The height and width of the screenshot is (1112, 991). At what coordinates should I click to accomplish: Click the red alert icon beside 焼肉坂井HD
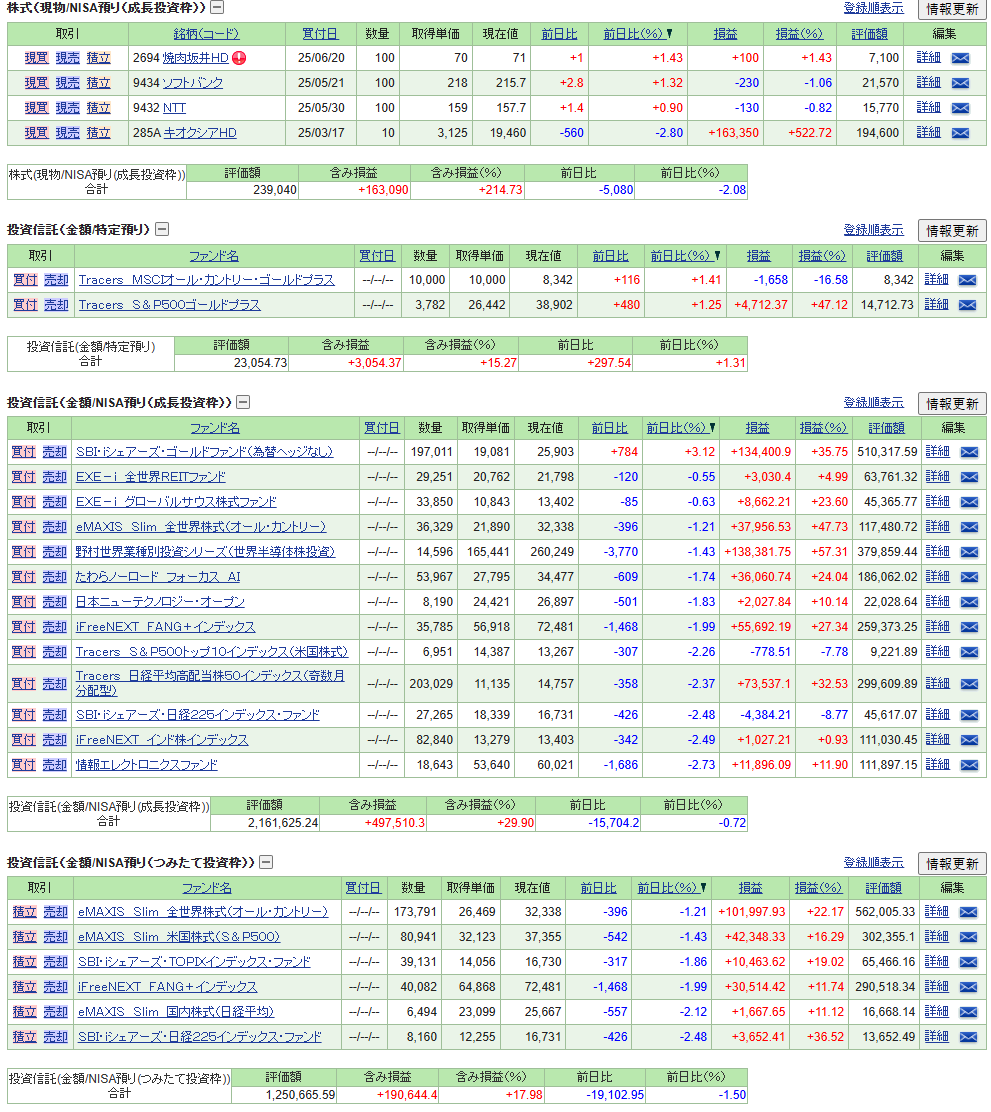pos(239,58)
